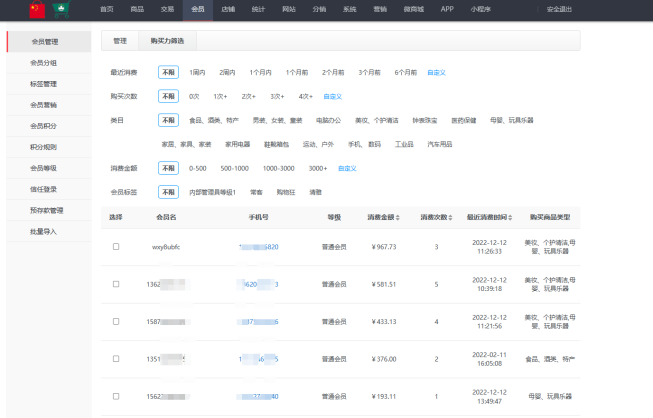Filter 最近消费 by 6个月前
Image resolution: width=653 pixels, height=418 pixels.
coord(406,72)
